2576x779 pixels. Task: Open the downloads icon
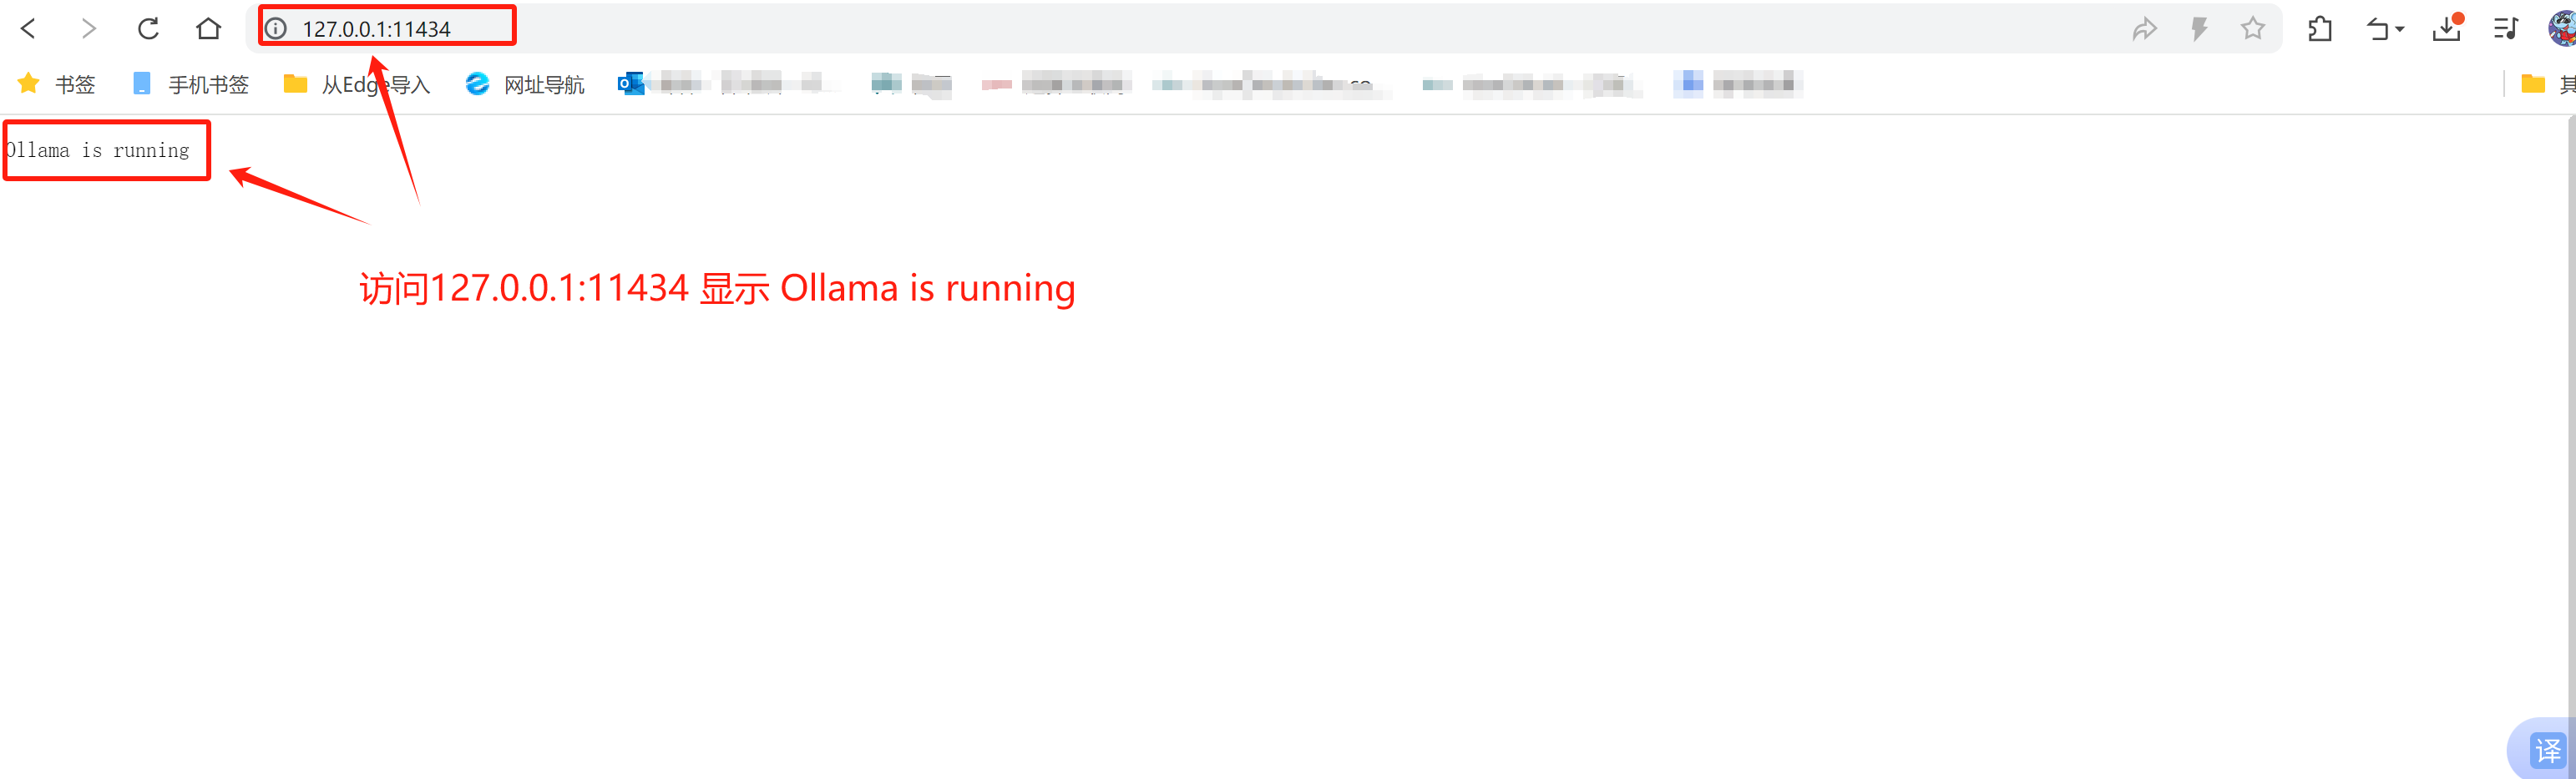click(2446, 29)
